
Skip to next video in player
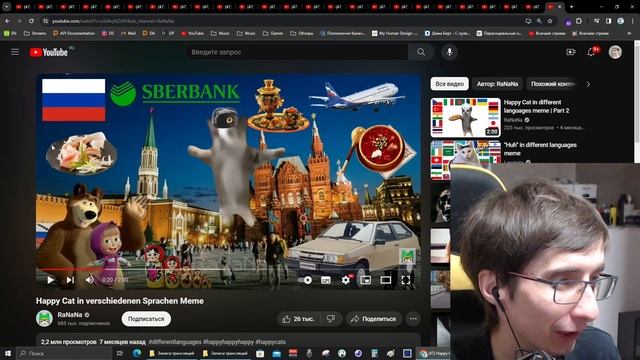pyautogui.click(x=70, y=280)
